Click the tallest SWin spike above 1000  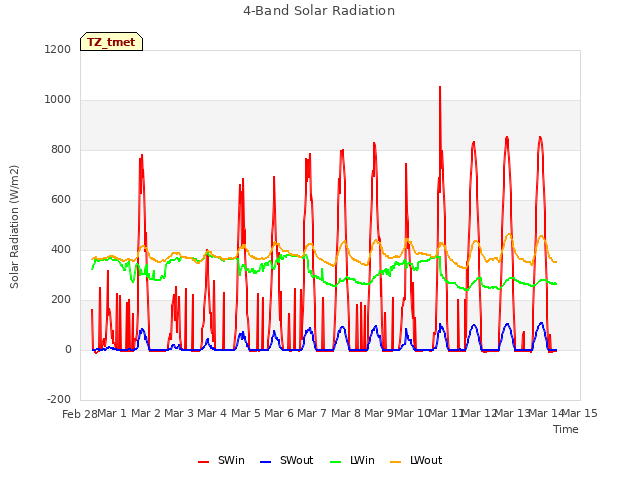point(440,87)
